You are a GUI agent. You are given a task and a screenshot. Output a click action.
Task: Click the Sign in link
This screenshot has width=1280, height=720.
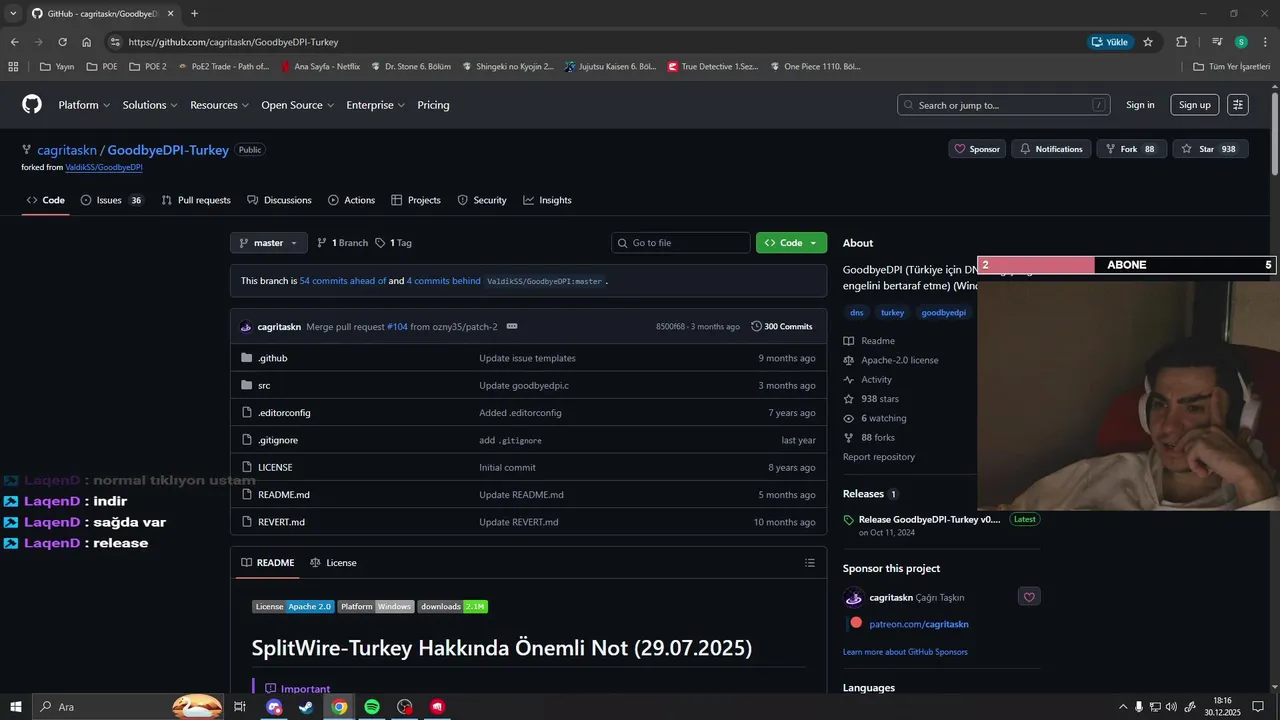[x=1140, y=105]
